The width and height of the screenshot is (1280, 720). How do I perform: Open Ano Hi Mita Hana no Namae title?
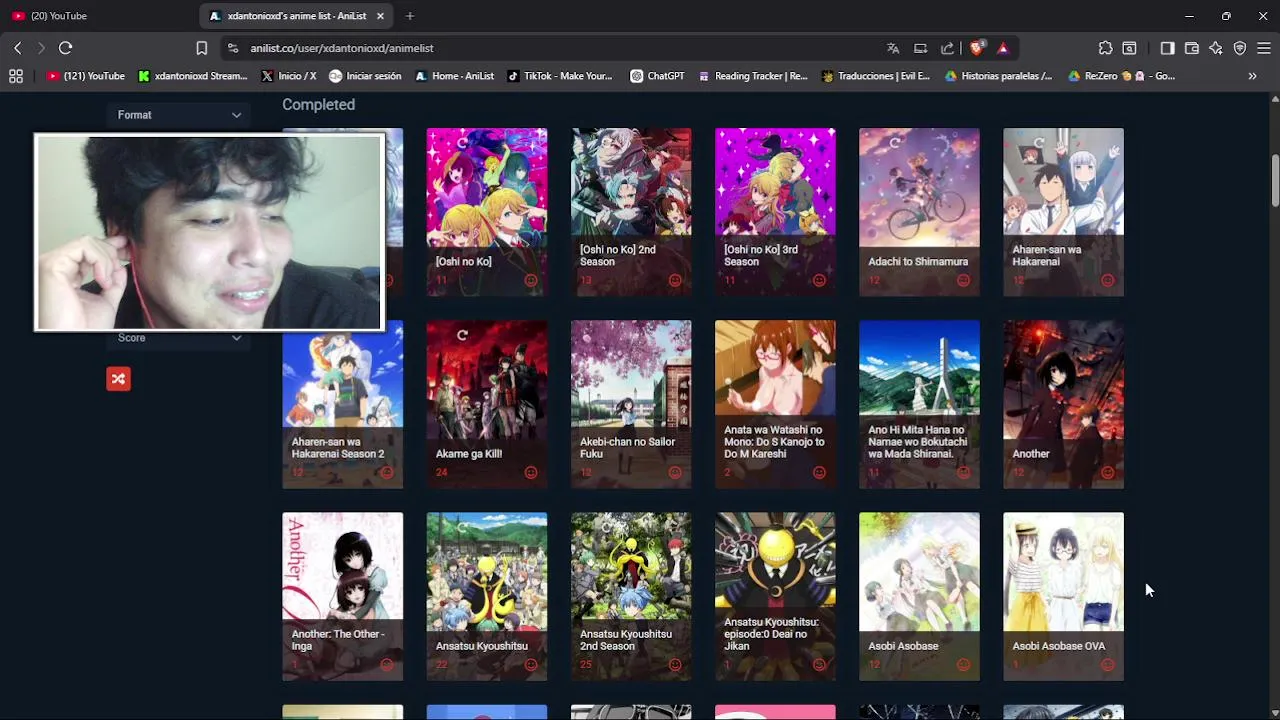(918, 442)
